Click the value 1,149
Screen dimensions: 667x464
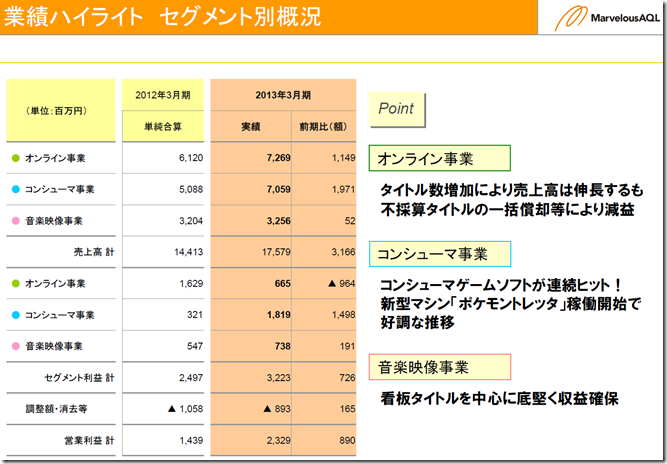point(344,158)
